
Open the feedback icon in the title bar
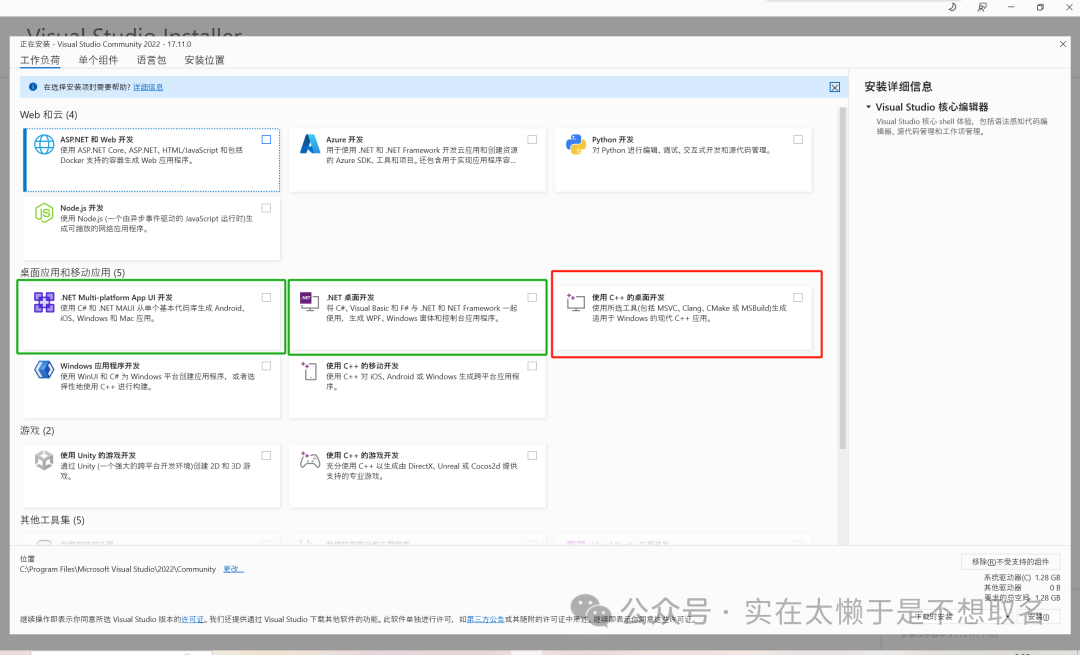pos(982,7)
